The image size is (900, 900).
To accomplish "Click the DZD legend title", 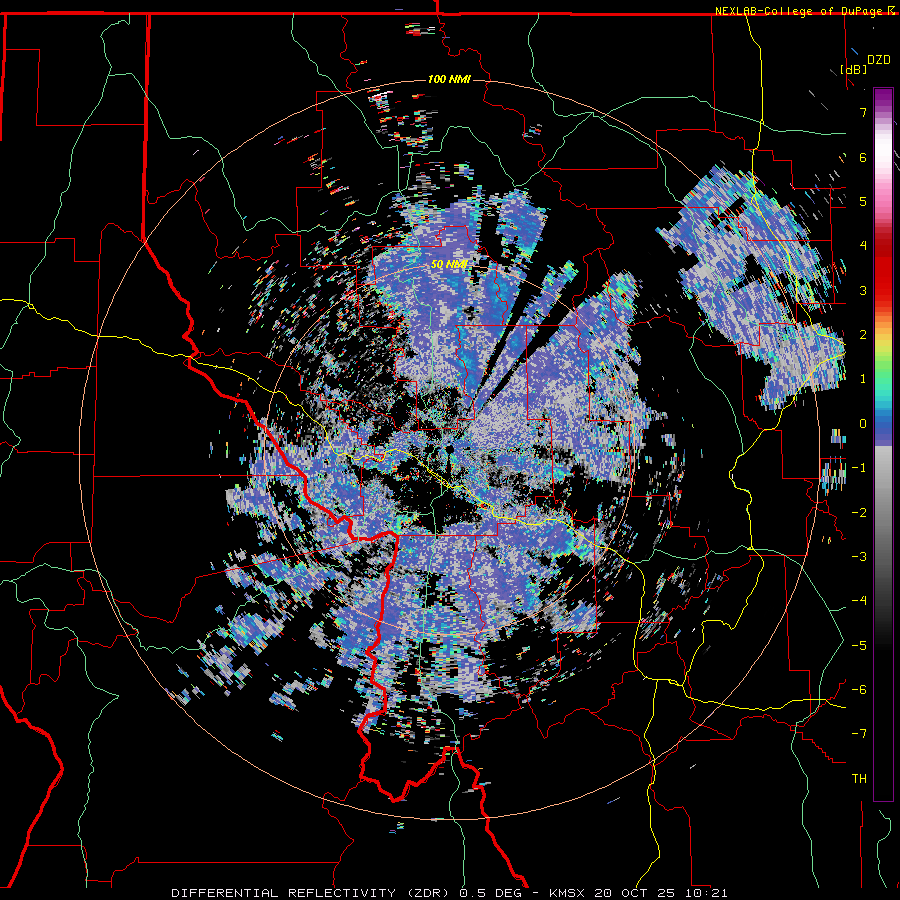I will tap(878, 60).
